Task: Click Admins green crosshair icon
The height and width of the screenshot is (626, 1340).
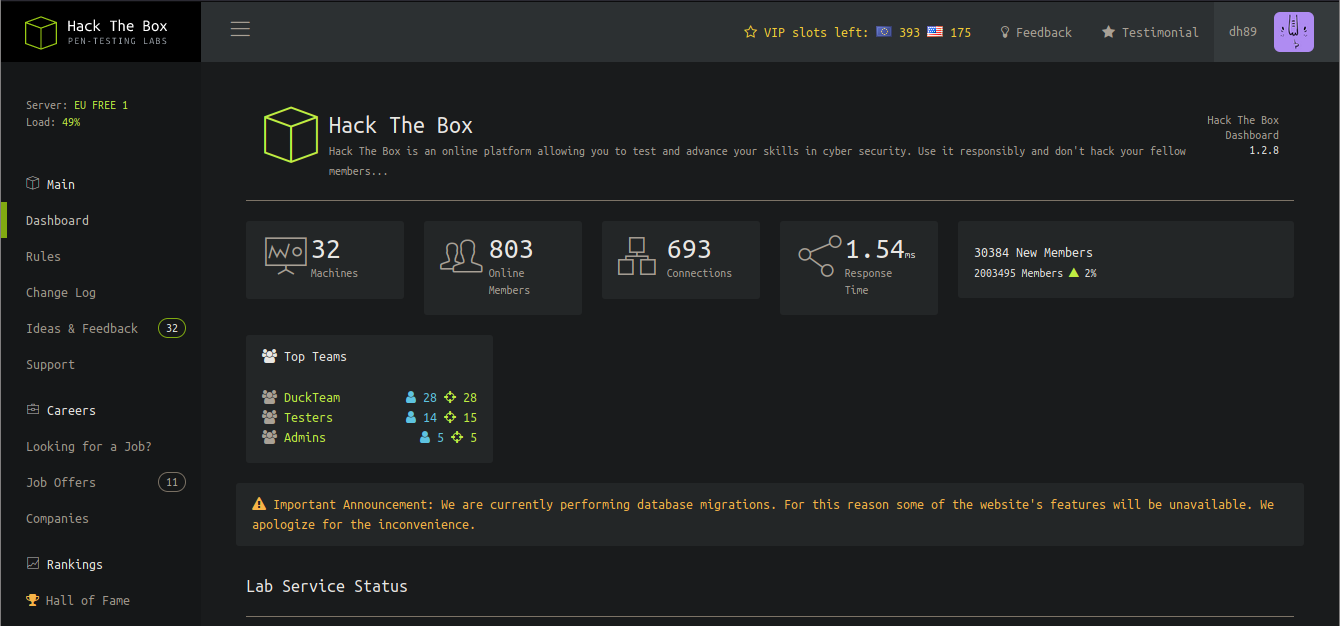Action: coord(457,437)
